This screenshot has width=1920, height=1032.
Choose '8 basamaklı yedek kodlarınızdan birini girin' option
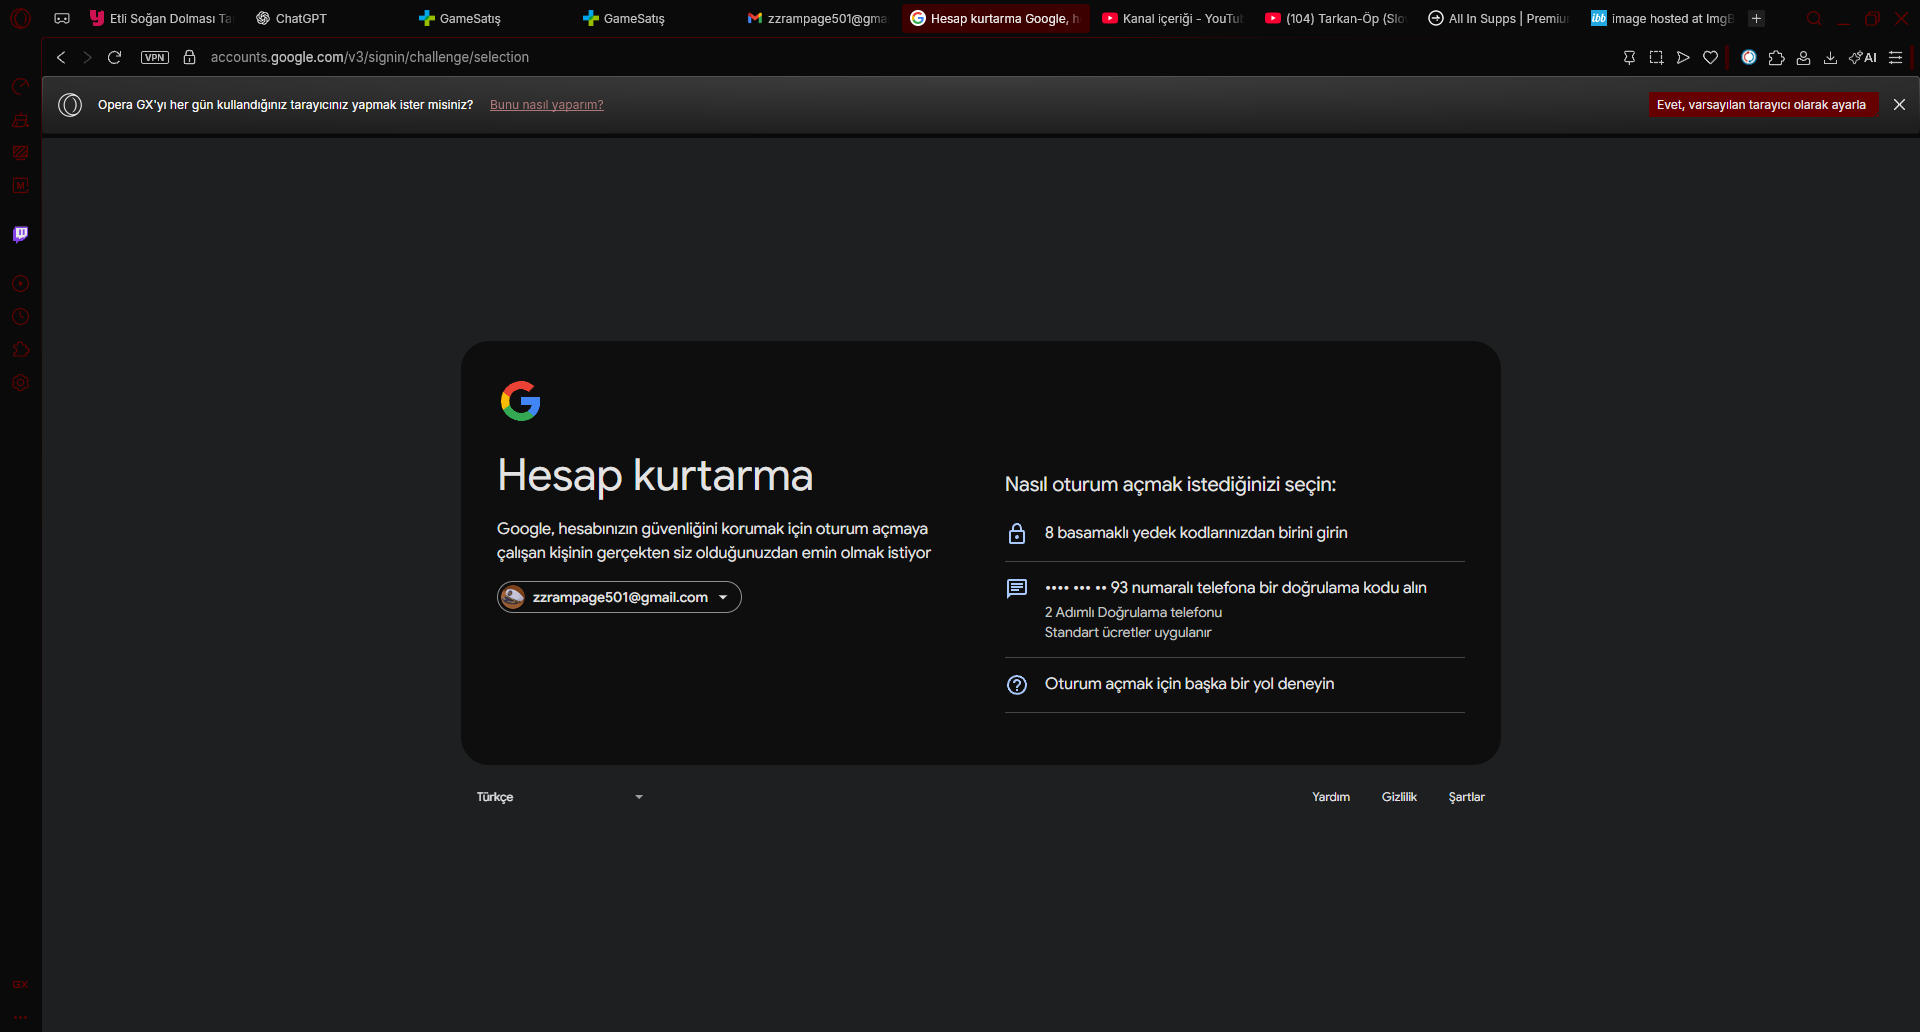coord(1235,533)
